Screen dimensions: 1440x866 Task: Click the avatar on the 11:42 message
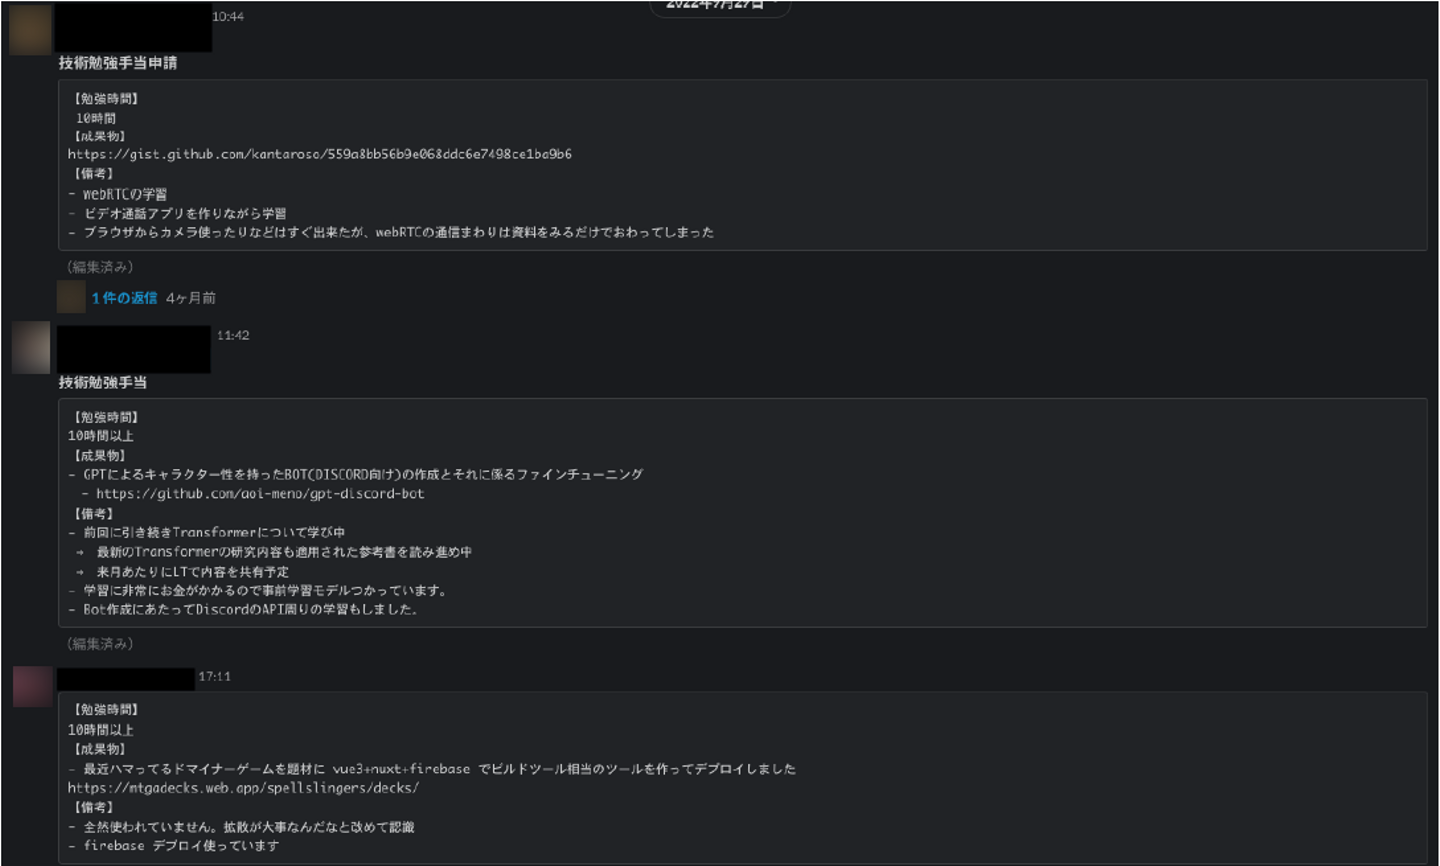pyautogui.click(x=31, y=347)
